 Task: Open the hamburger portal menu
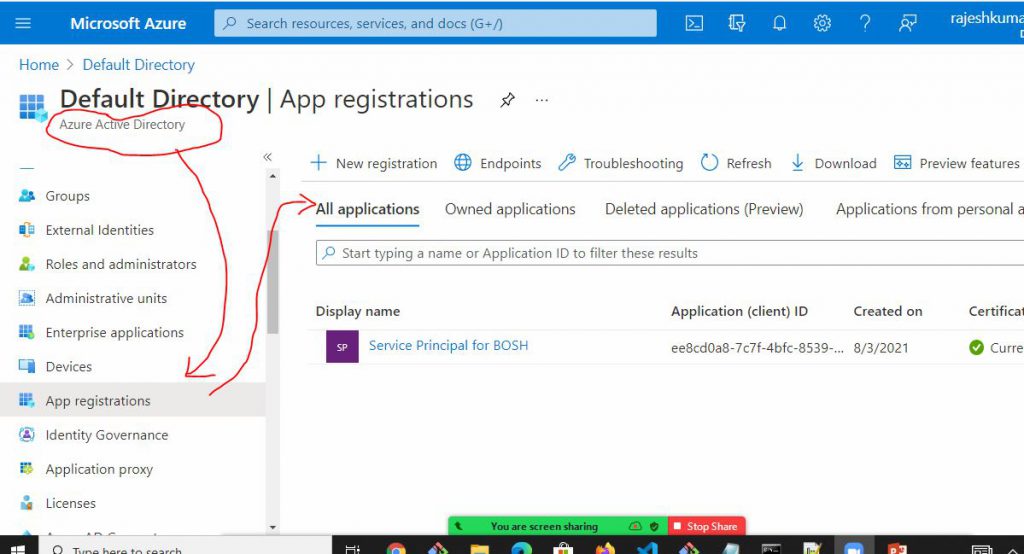coord(24,23)
